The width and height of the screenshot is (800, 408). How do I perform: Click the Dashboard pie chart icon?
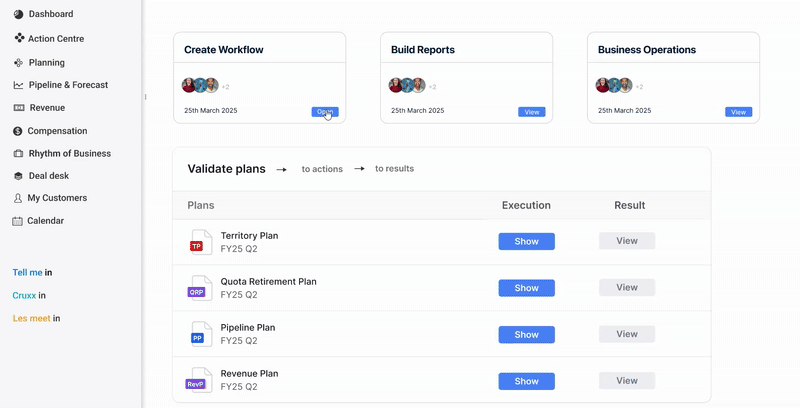coord(18,14)
